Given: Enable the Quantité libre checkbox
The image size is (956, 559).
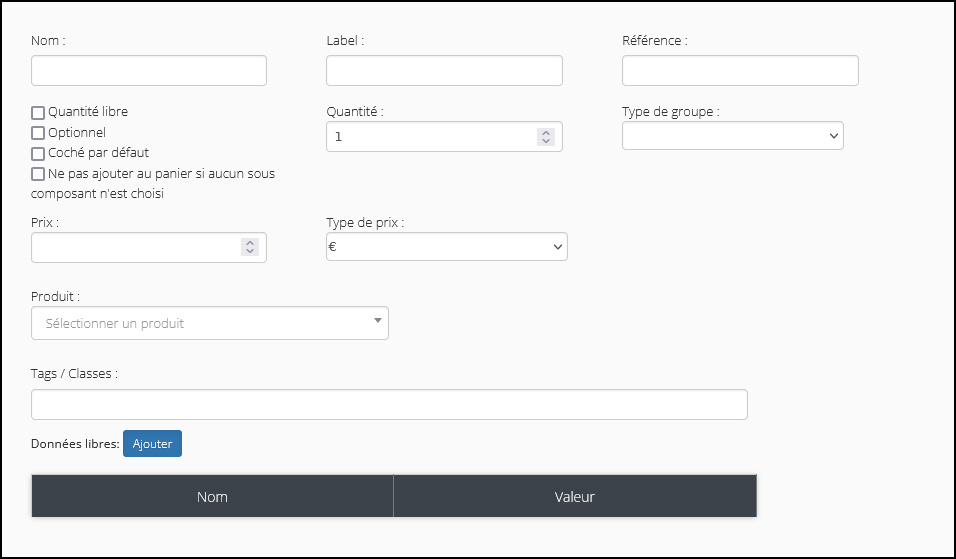Looking at the screenshot, I should (x=38, y=113).
